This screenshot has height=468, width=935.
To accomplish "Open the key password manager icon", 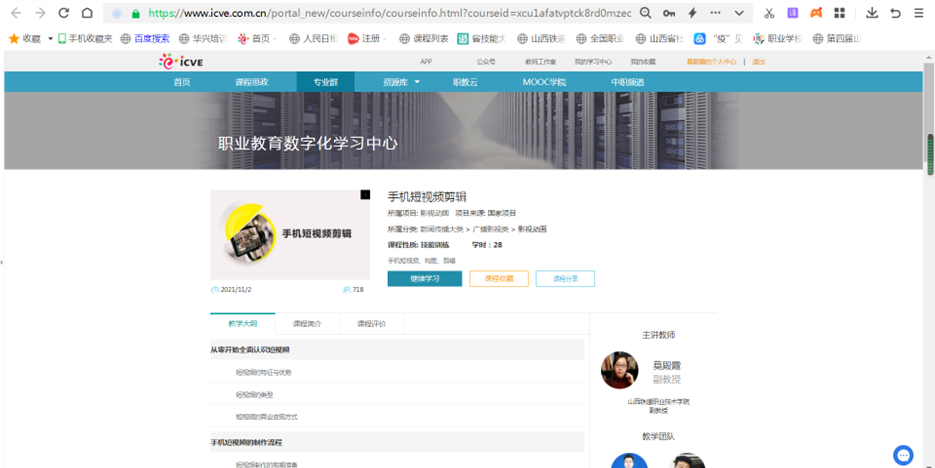I will tap(669, 13).
